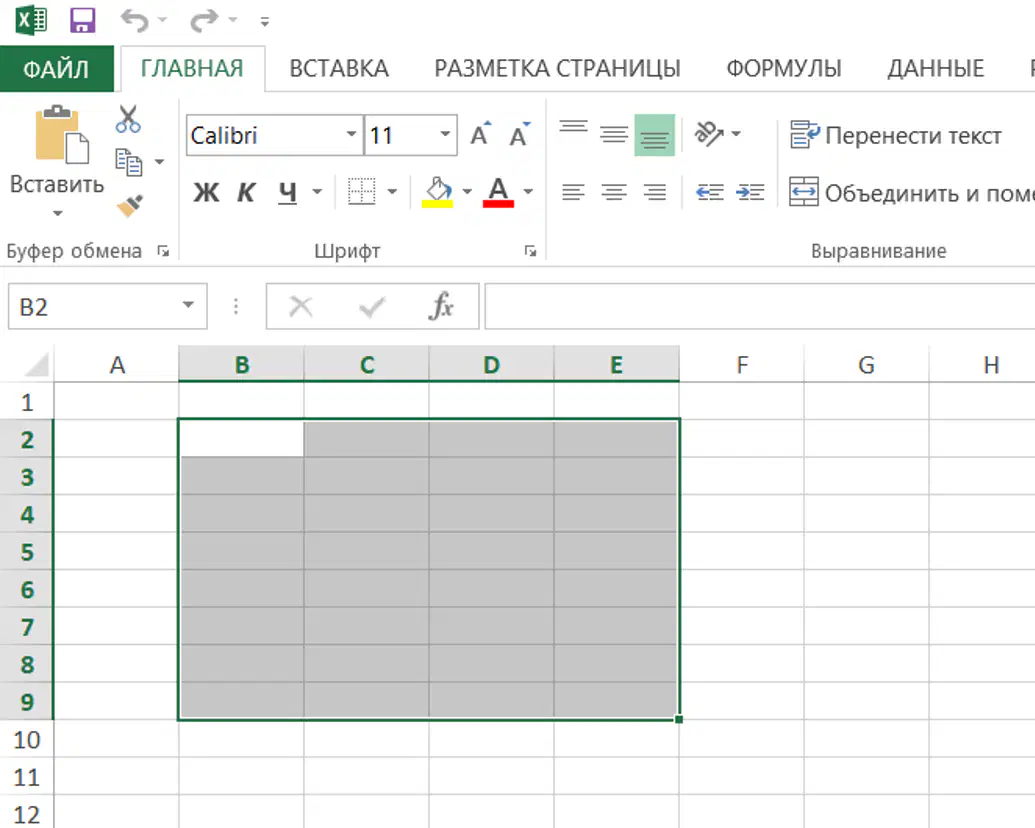The height and width of the screenshot is (828, 1035).
Task: Undo the last action
Action: [x=135, y=20]
